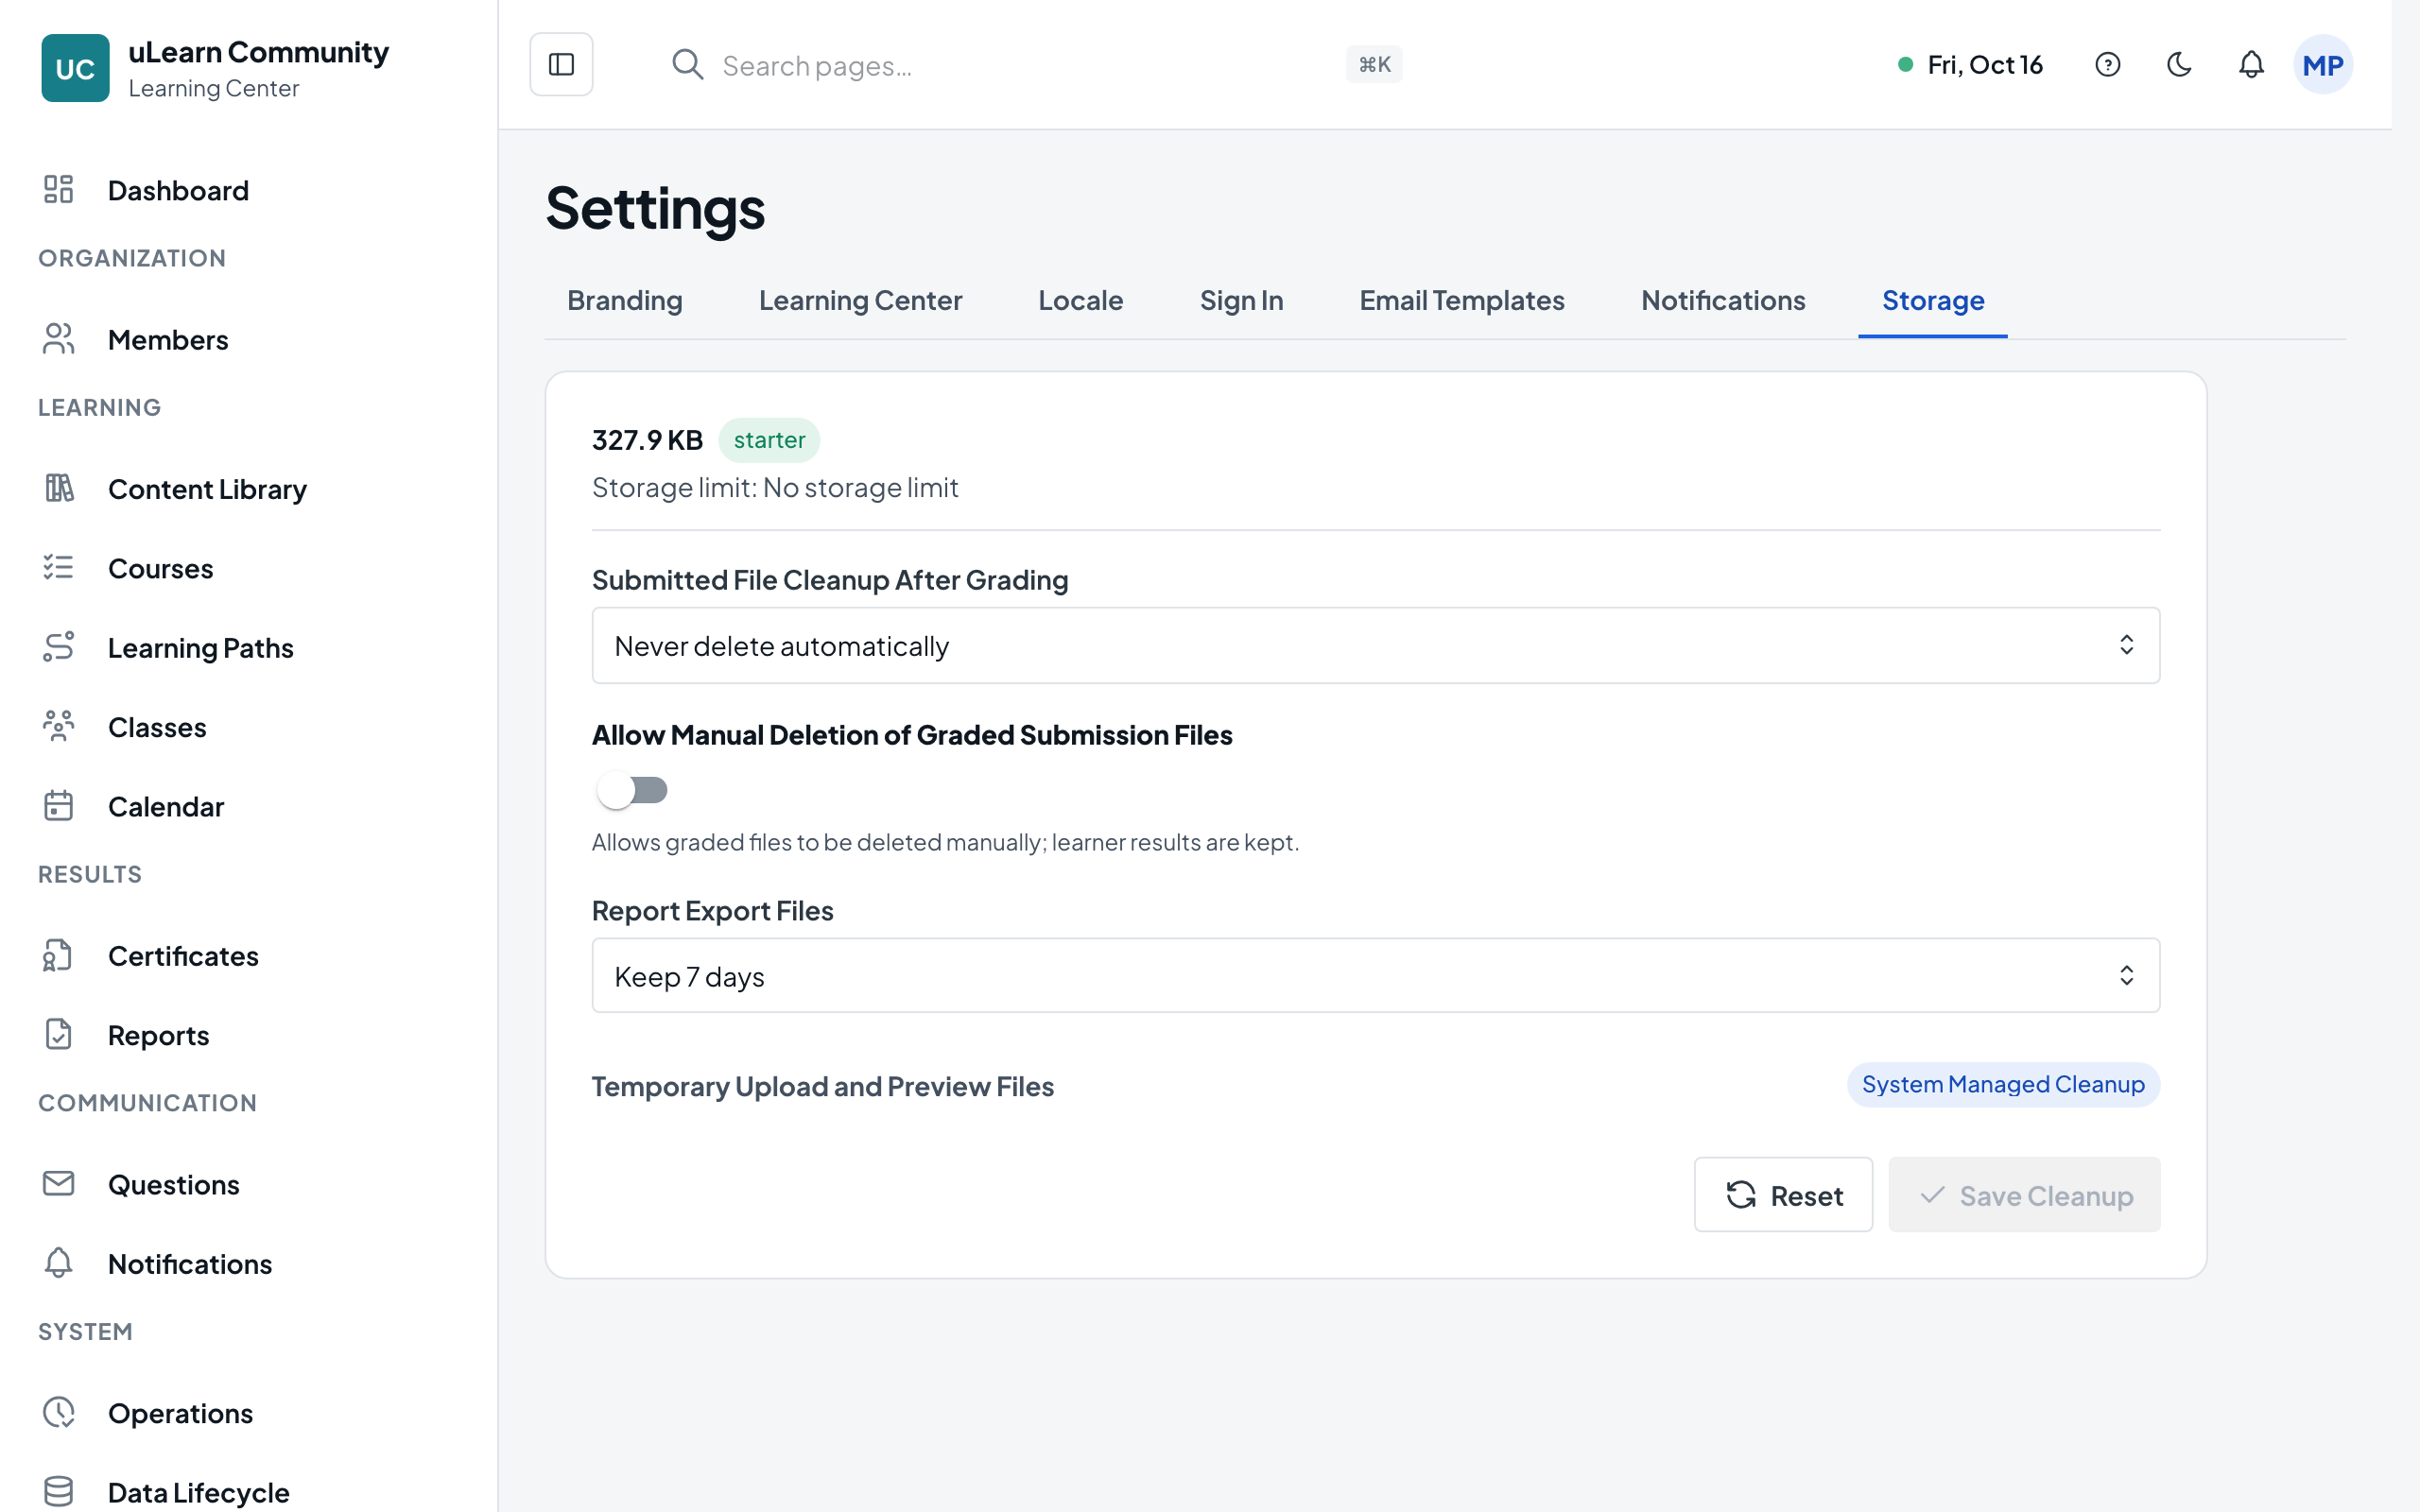Switch to the Sign In tab
Viewport: 2420px width, 1512px height.
coord(1241,300)
